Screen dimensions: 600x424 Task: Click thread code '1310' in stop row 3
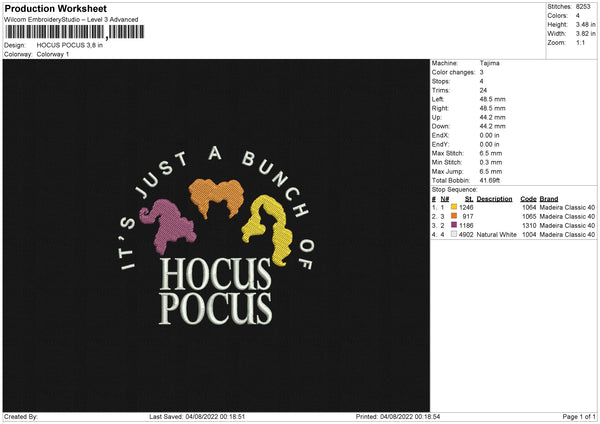(x=529, y=225)
